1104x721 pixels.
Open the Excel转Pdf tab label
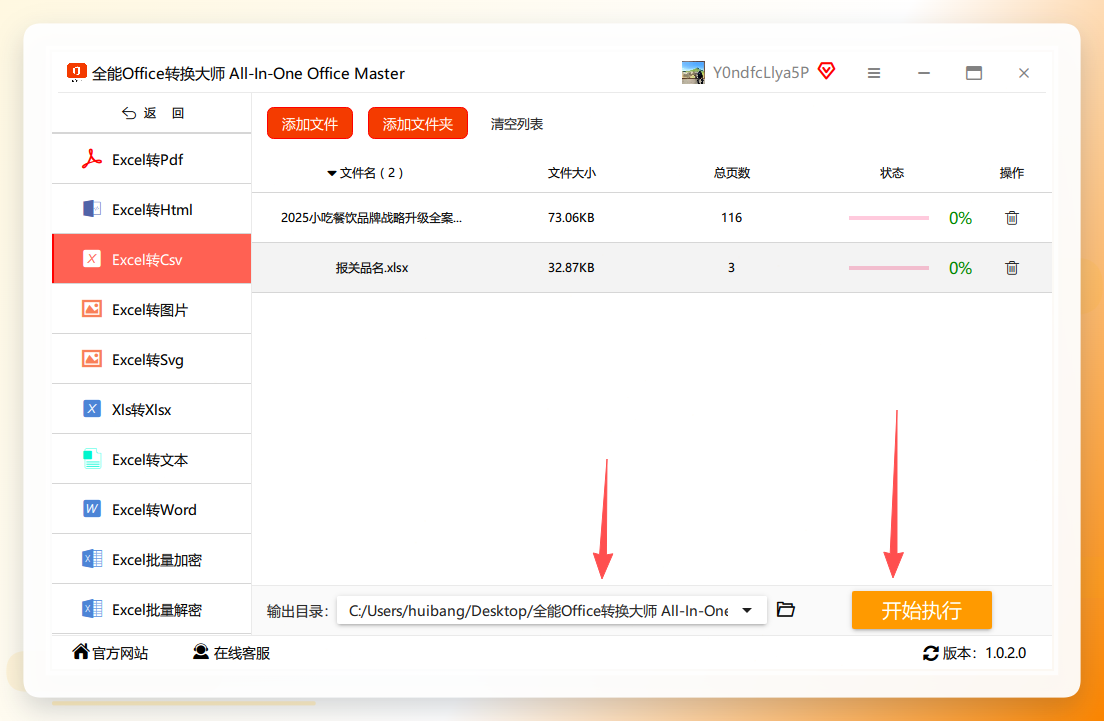point(147,160)
